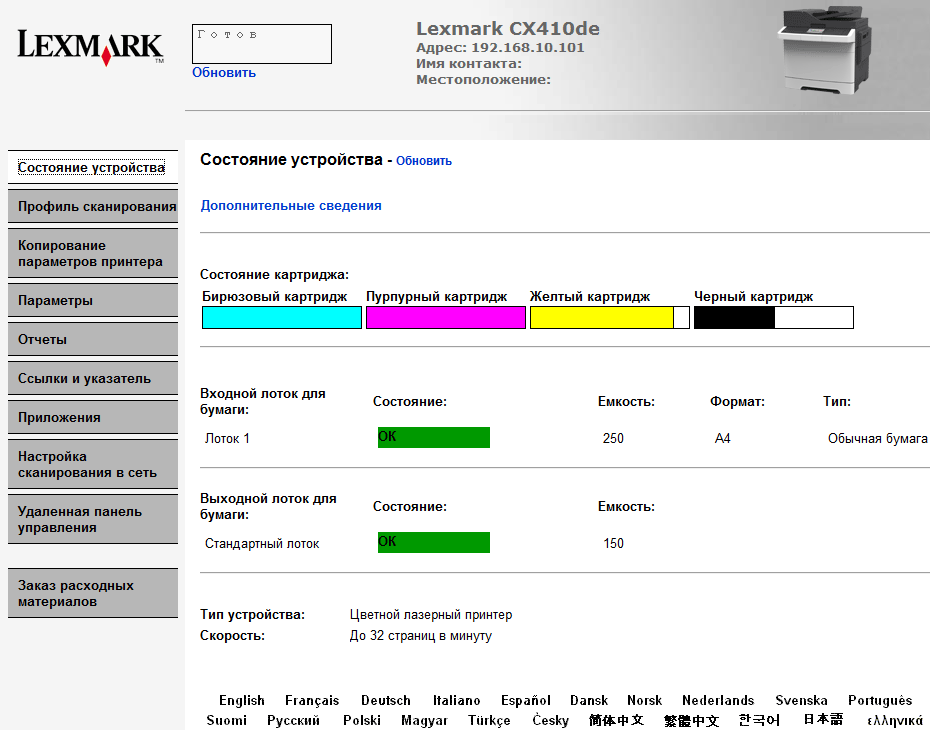Open Копирование параметров принтера

coord(93,253)
